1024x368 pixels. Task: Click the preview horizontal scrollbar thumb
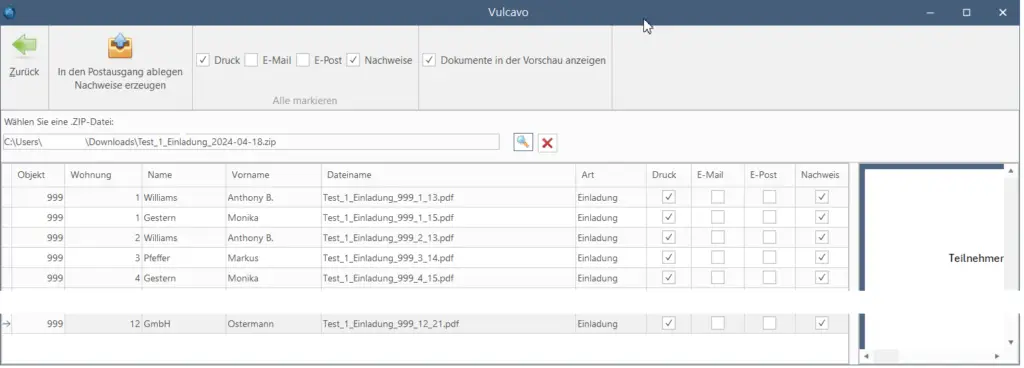pos(886,356)
